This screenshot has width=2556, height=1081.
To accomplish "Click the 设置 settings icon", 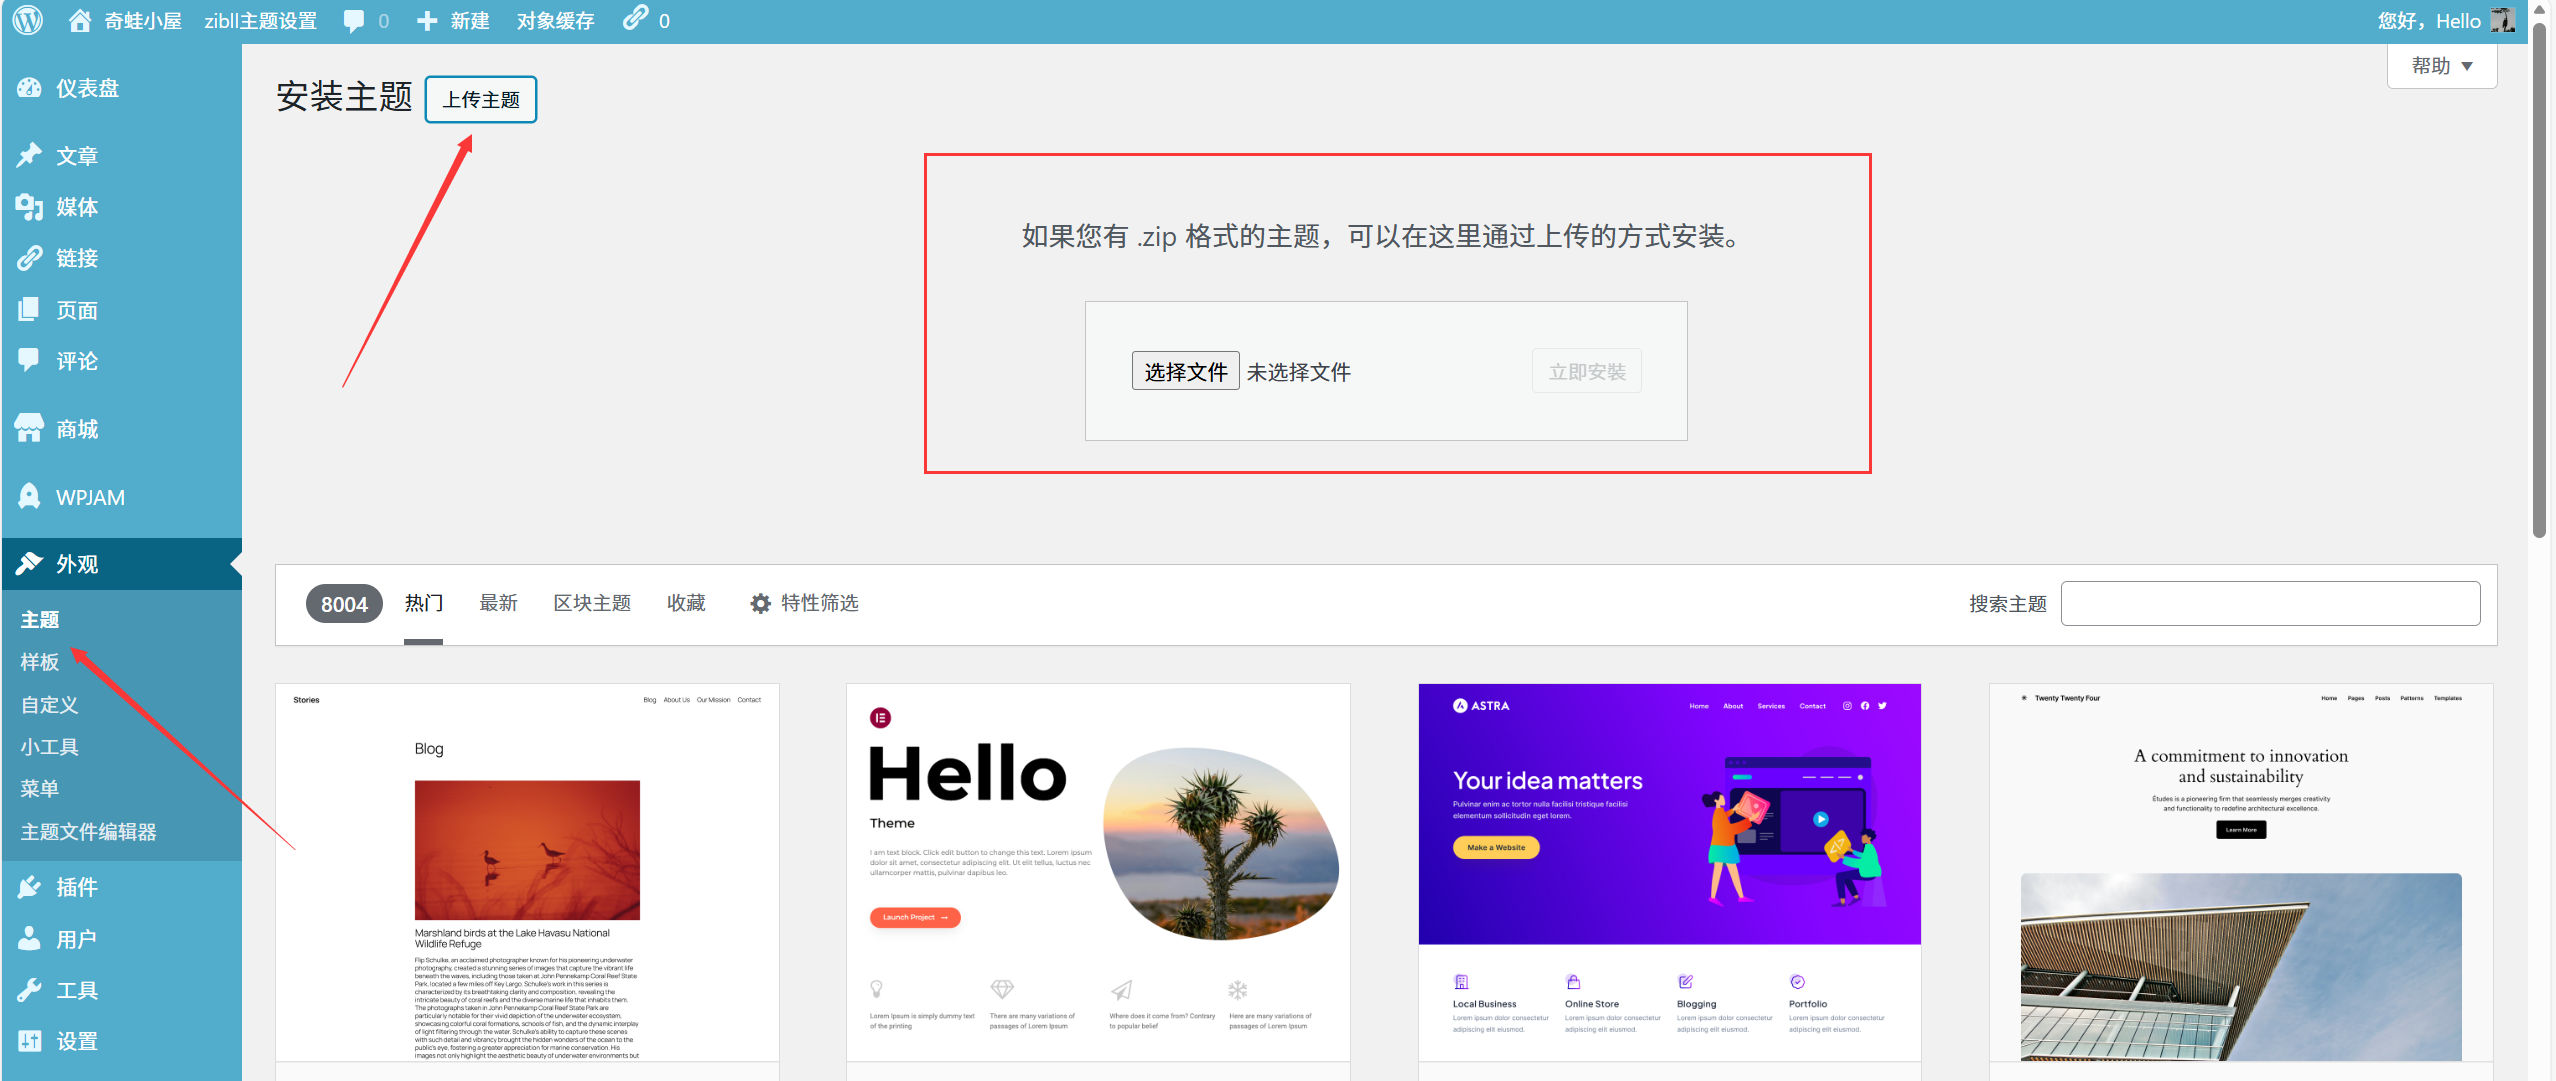I will (x=30, y=1040).
